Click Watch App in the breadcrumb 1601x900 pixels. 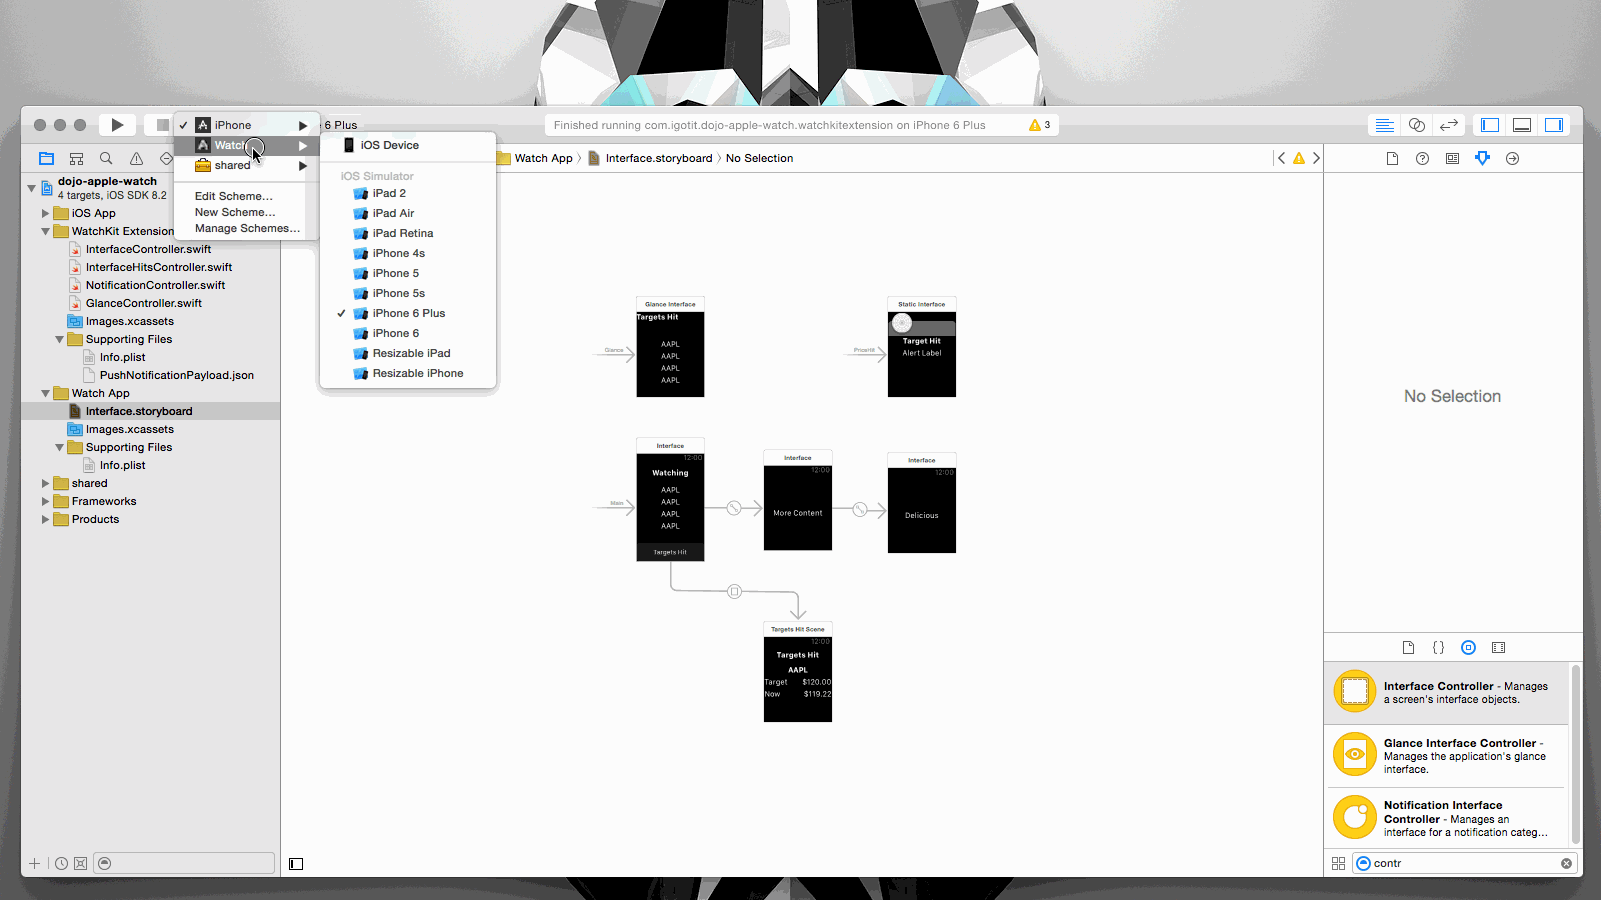[x=543, y=158]
